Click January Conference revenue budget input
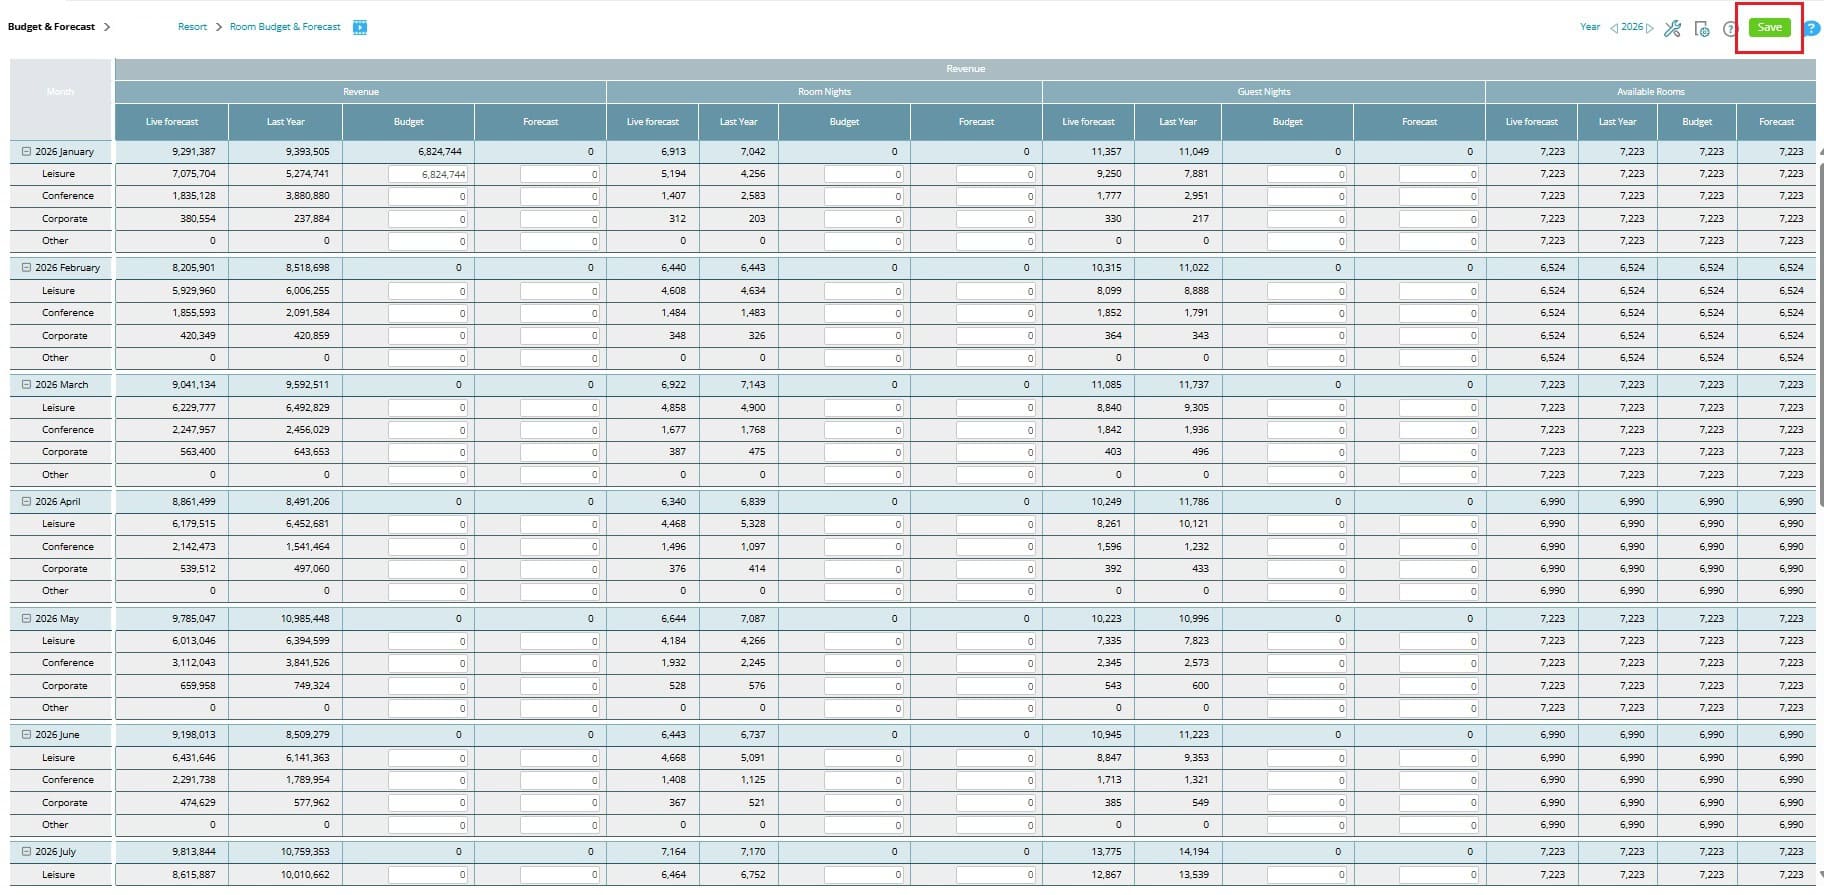 428,196
